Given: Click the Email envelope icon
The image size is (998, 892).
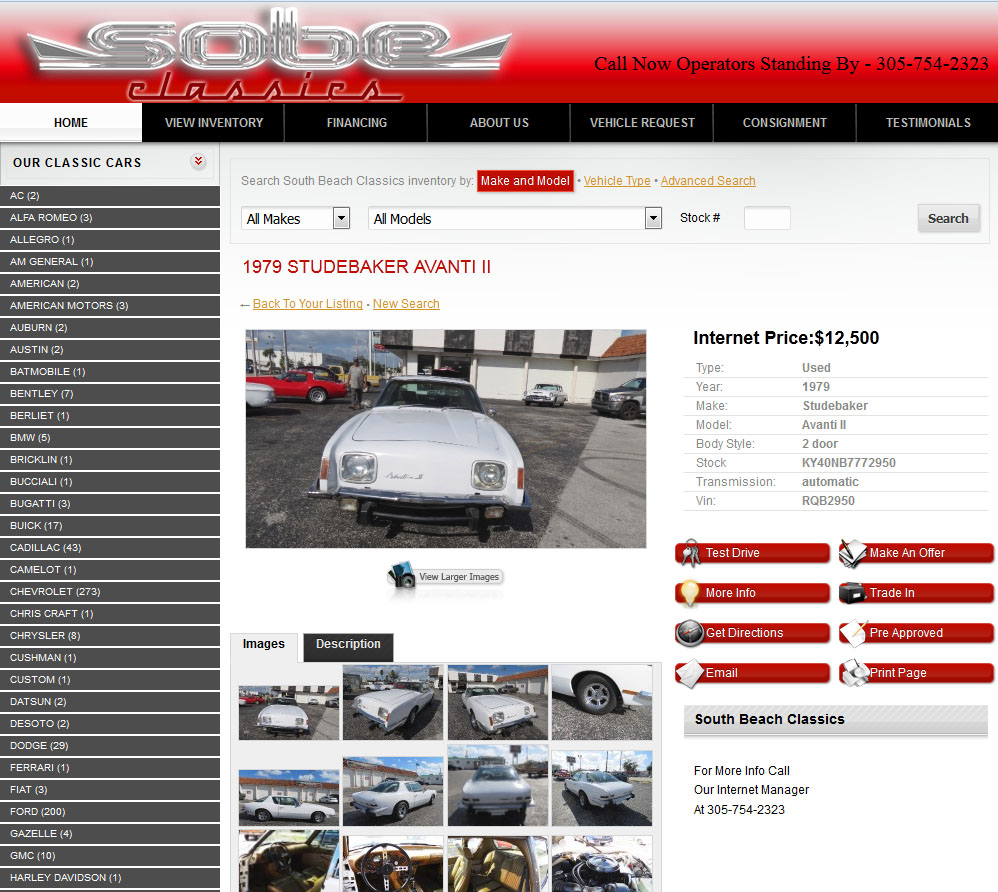Looking at the screenshot, I should [x=689, y=674].
